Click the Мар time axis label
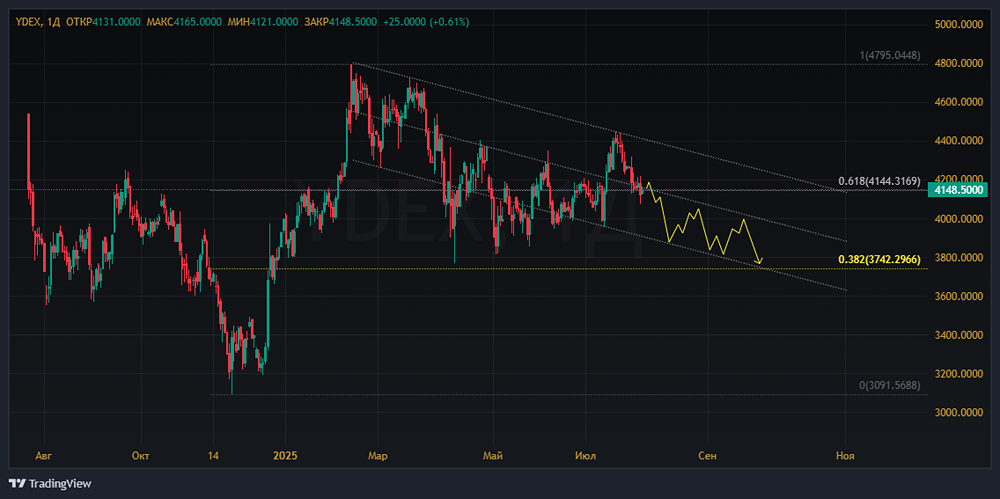1000x499 pixels. click(378, 456)
